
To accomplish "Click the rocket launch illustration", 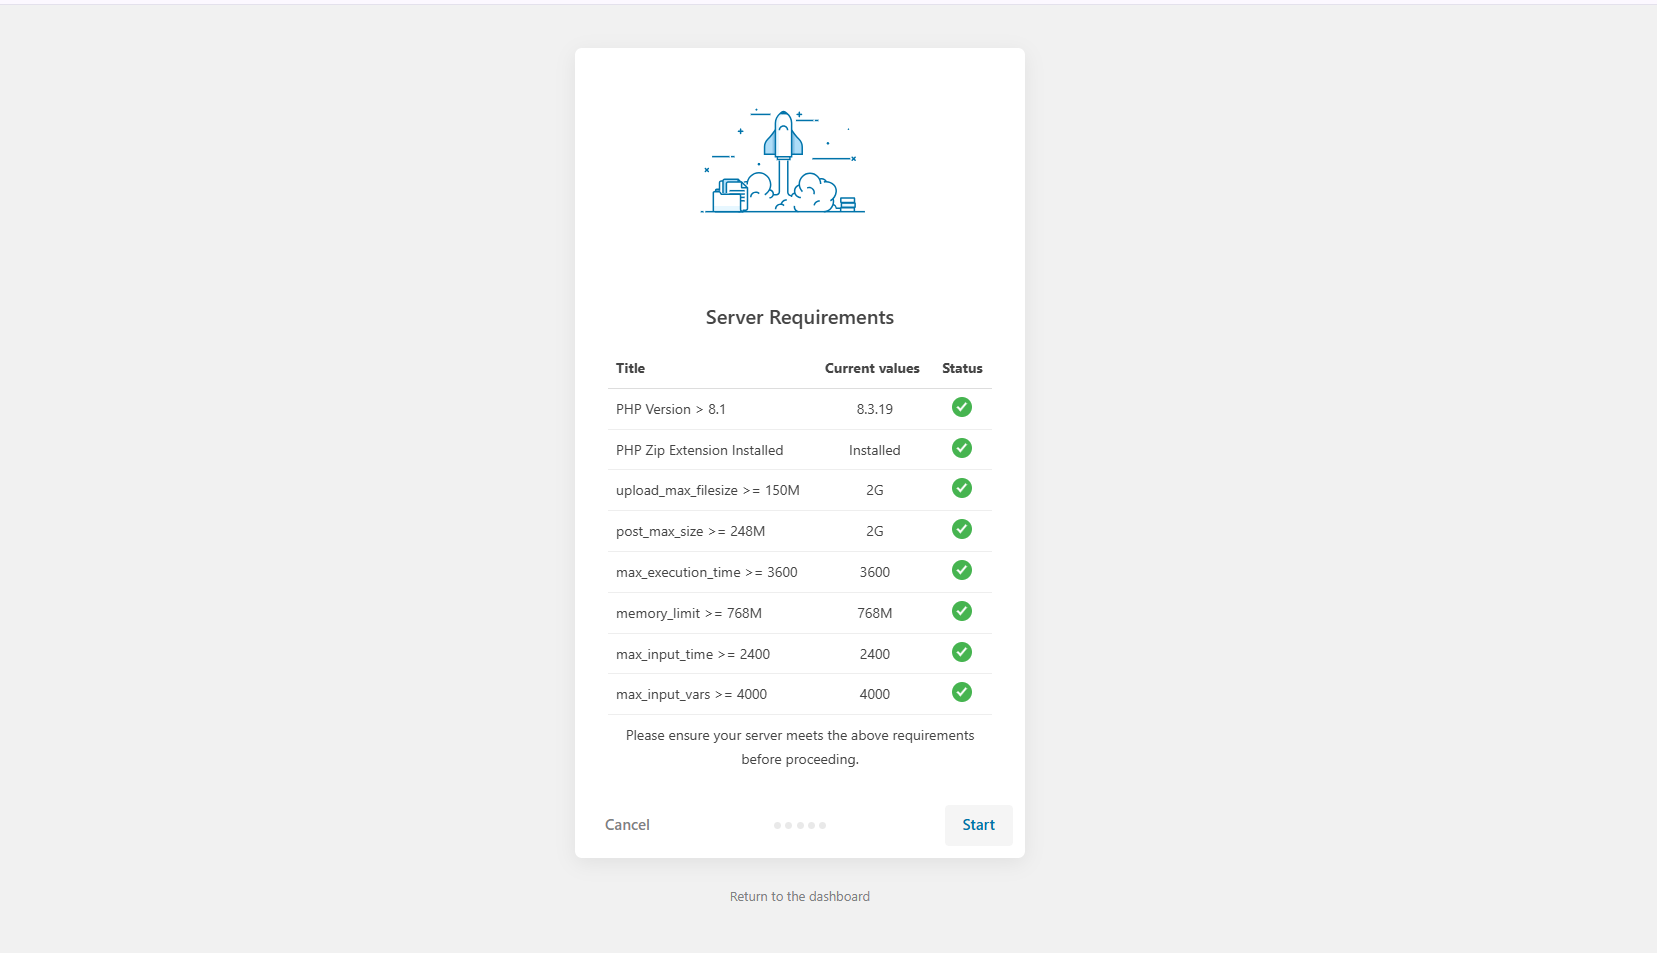I will click(x=783, y=162).
